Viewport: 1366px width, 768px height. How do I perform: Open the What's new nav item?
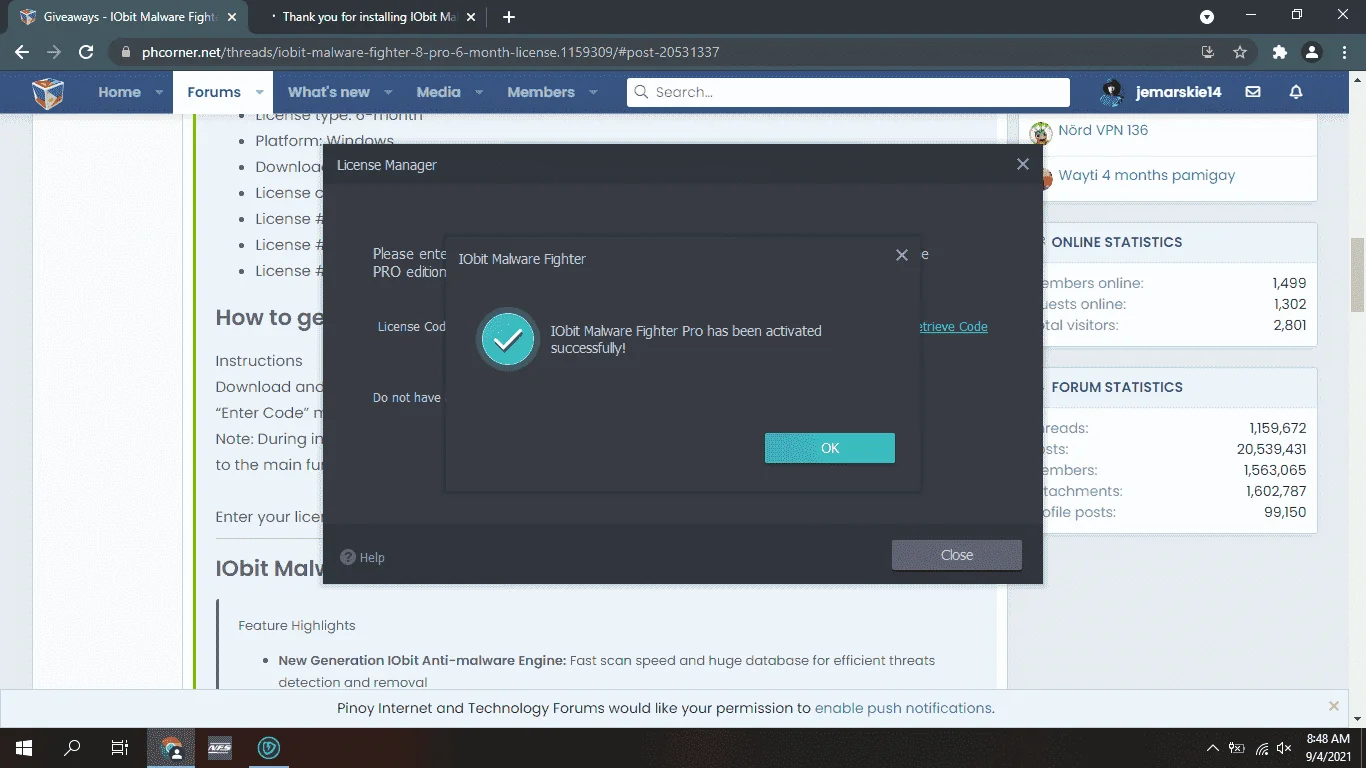click(329, 92)
